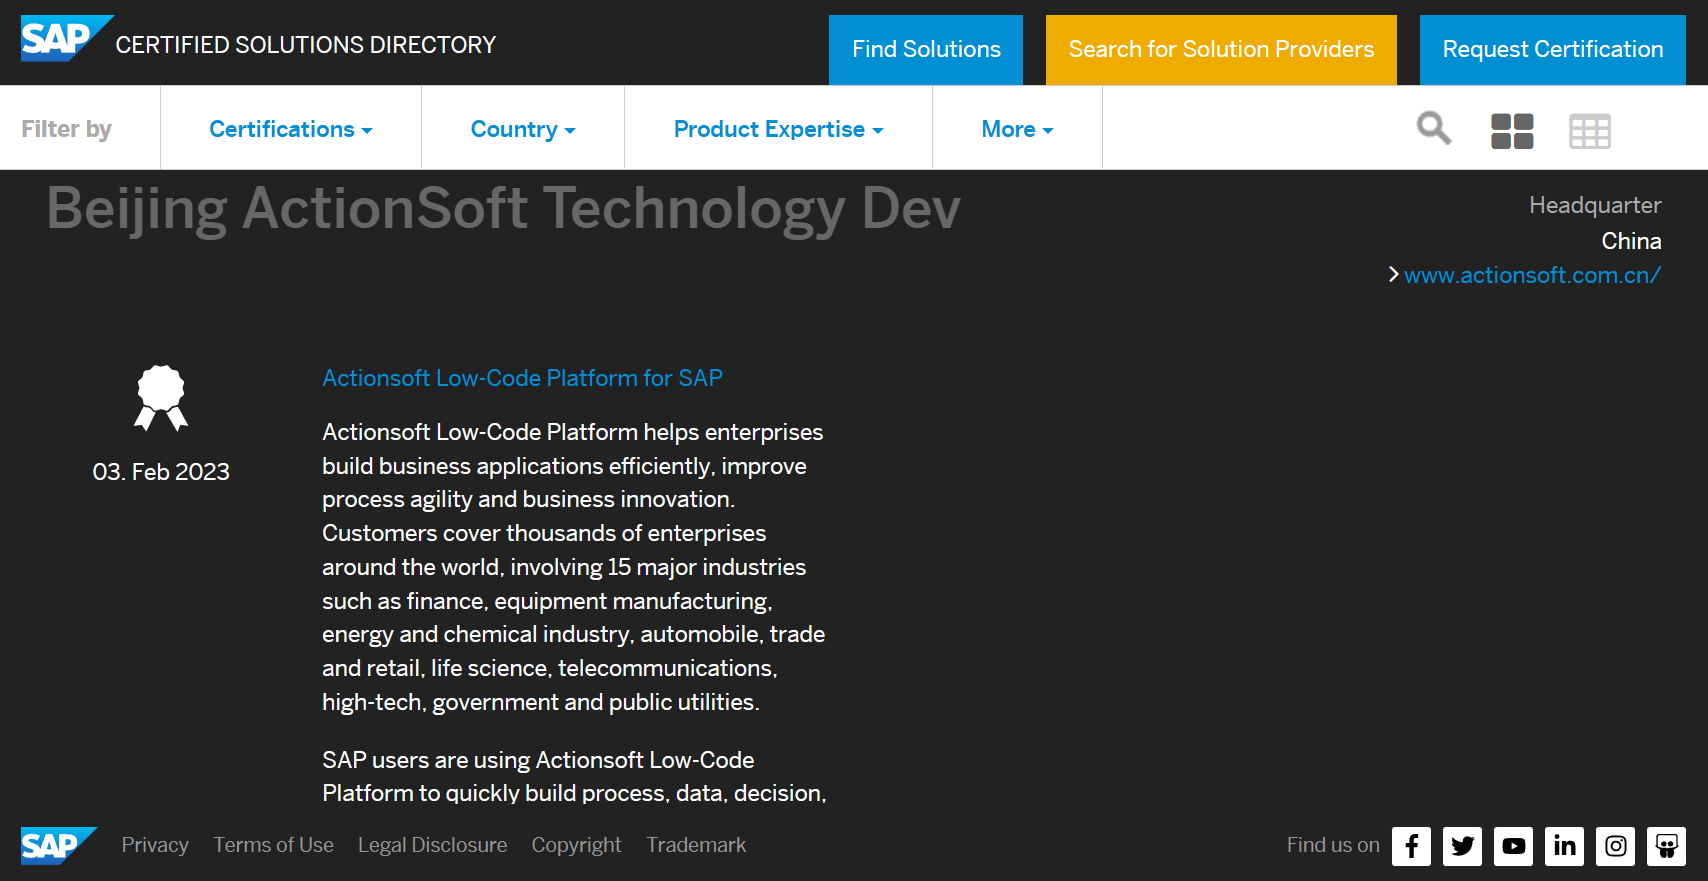This screenshot has height=881, width=1708.
Task: Click the SAP logo in header
Action: tap(66, 39)
